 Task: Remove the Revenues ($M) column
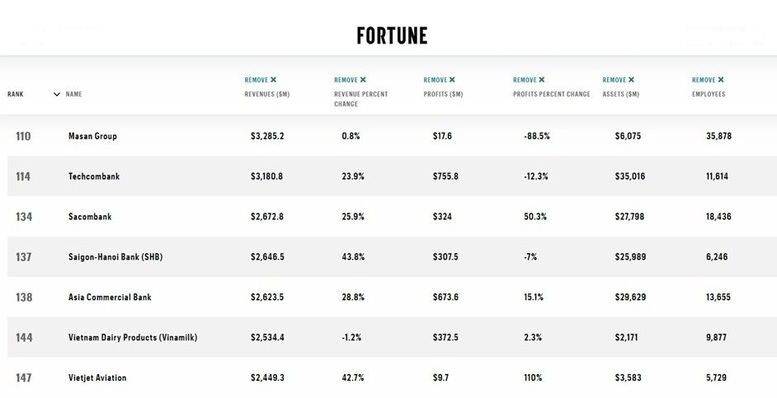pyautogui.click(x=260, y=80)
